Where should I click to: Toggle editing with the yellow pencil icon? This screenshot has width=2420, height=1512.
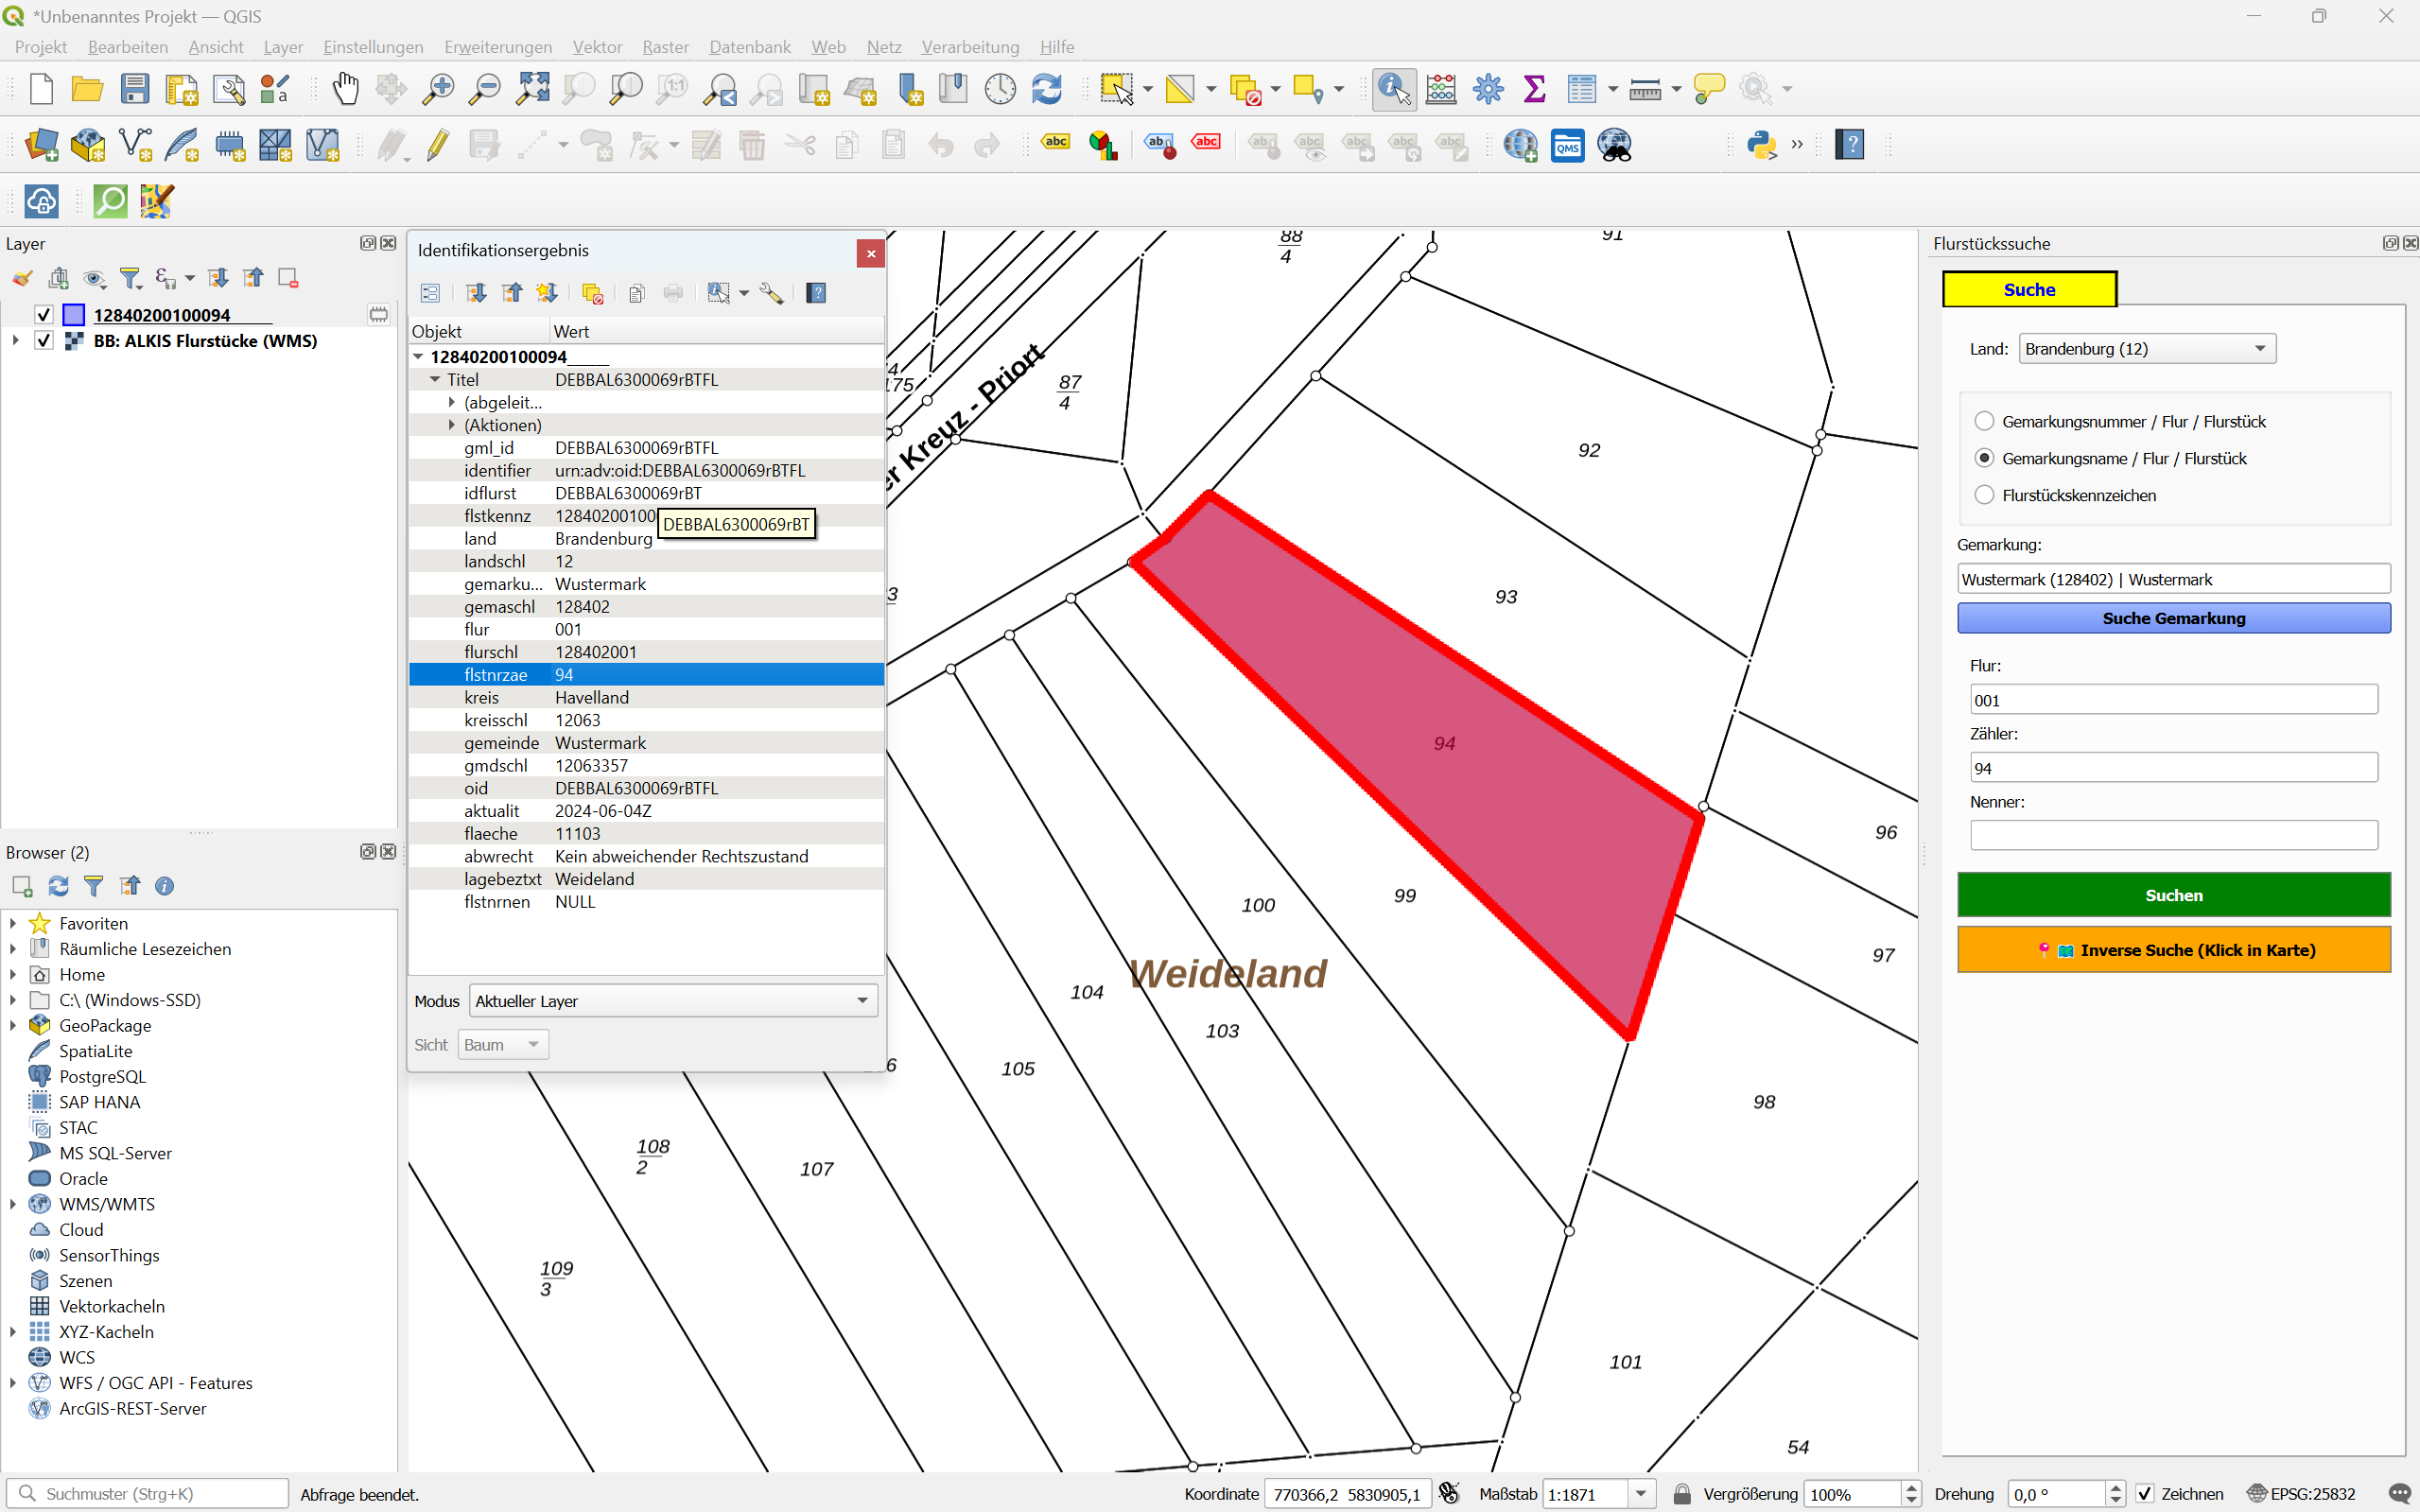tap(438, 145)
